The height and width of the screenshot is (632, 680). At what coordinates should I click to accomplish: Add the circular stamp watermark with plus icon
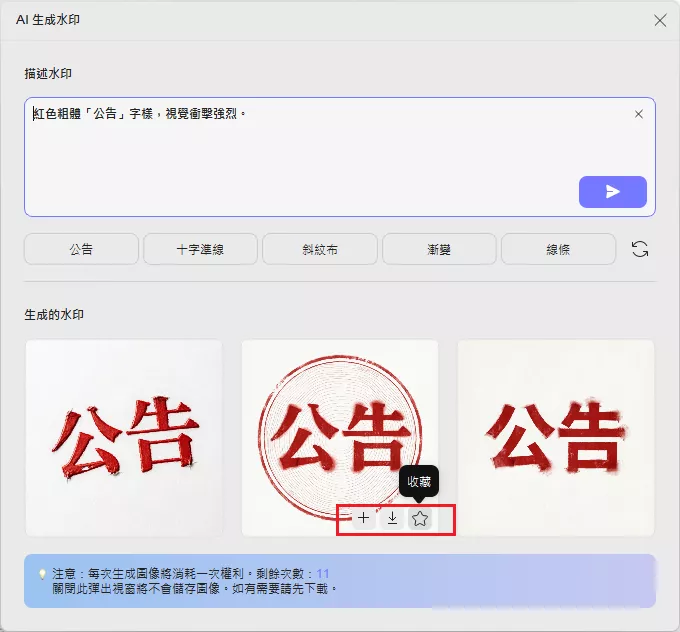(363, 518)
